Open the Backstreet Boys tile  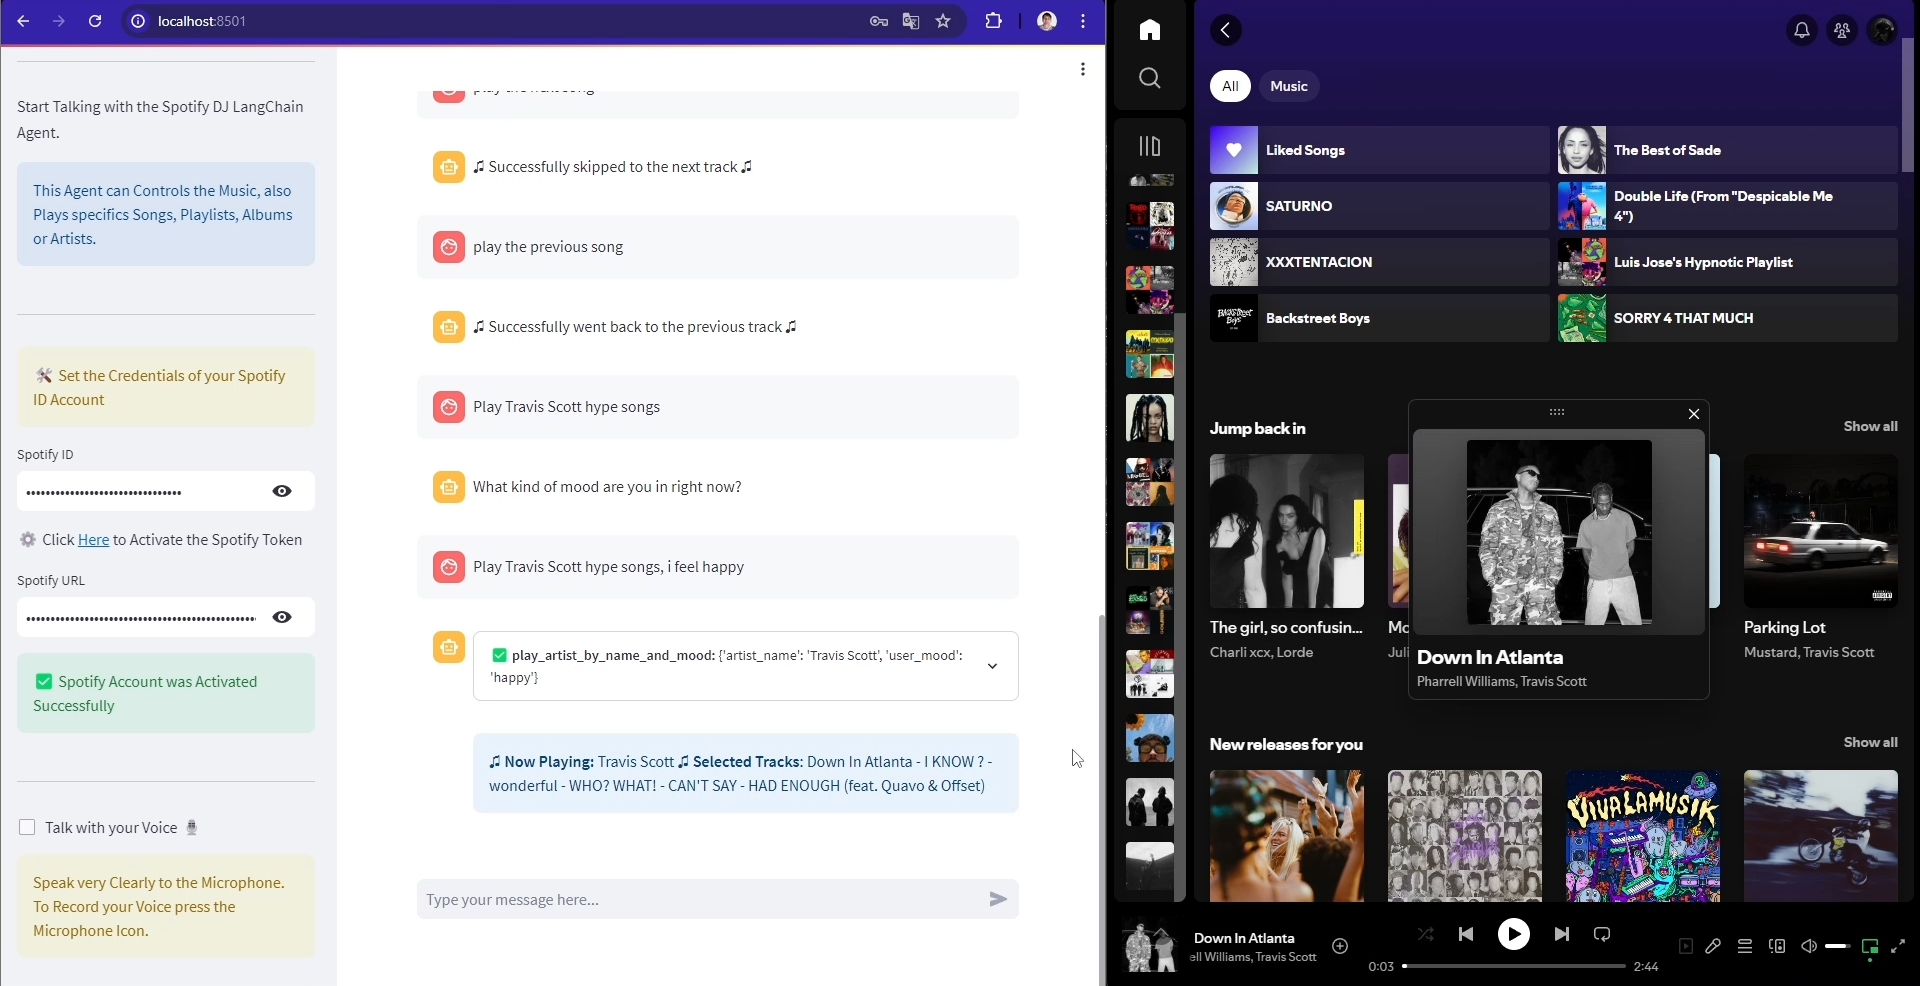pos(1379,318)
